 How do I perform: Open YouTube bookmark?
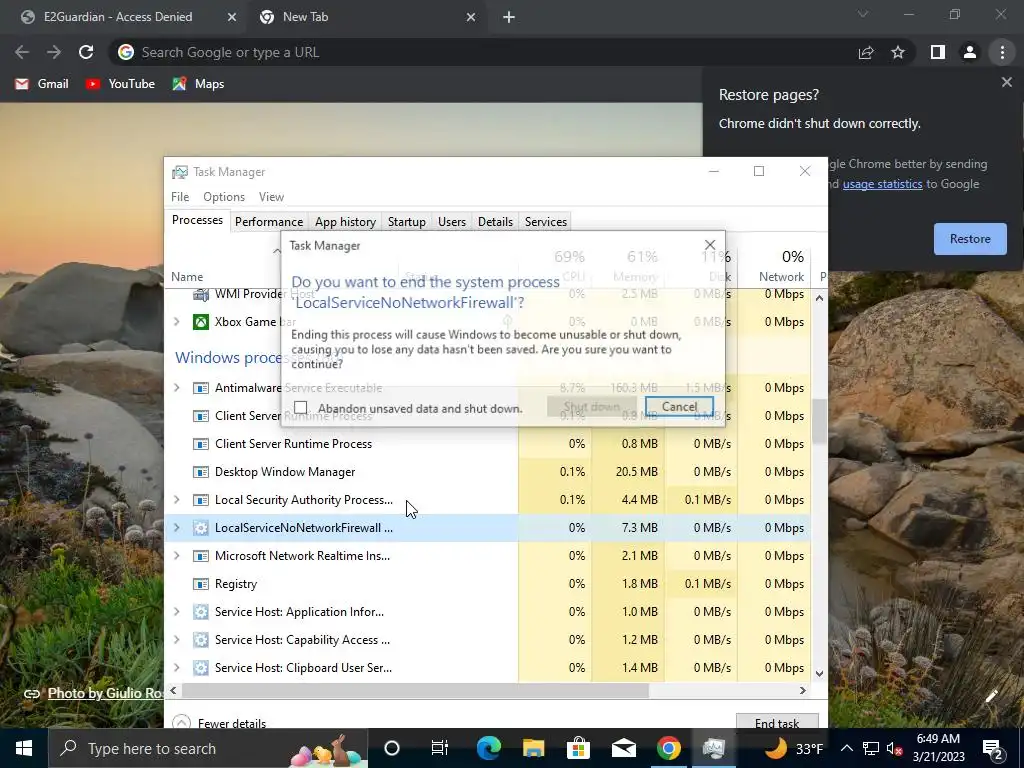click(x=120, y=84)
